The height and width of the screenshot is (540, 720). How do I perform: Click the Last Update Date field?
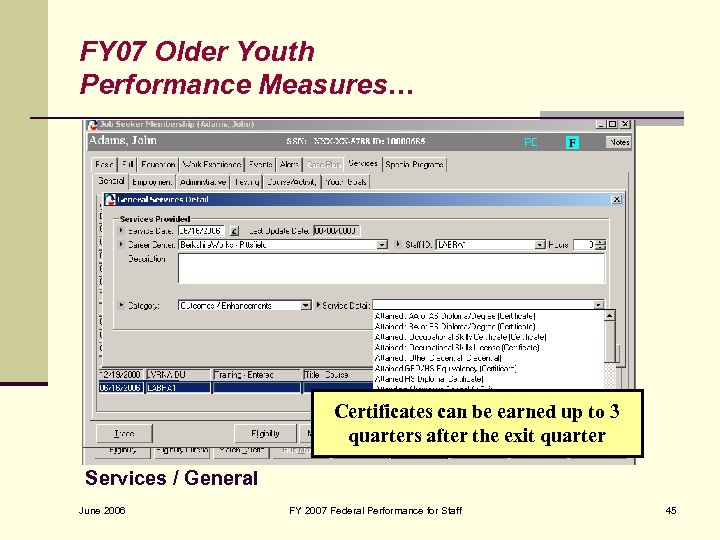(x=337, y=231)
